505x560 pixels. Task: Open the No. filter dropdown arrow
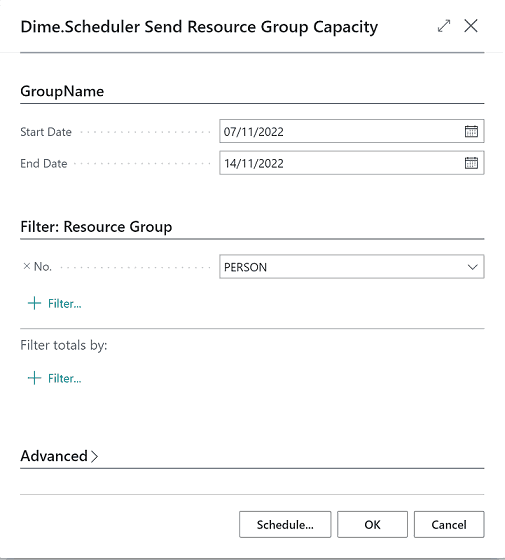coord(472,267)
